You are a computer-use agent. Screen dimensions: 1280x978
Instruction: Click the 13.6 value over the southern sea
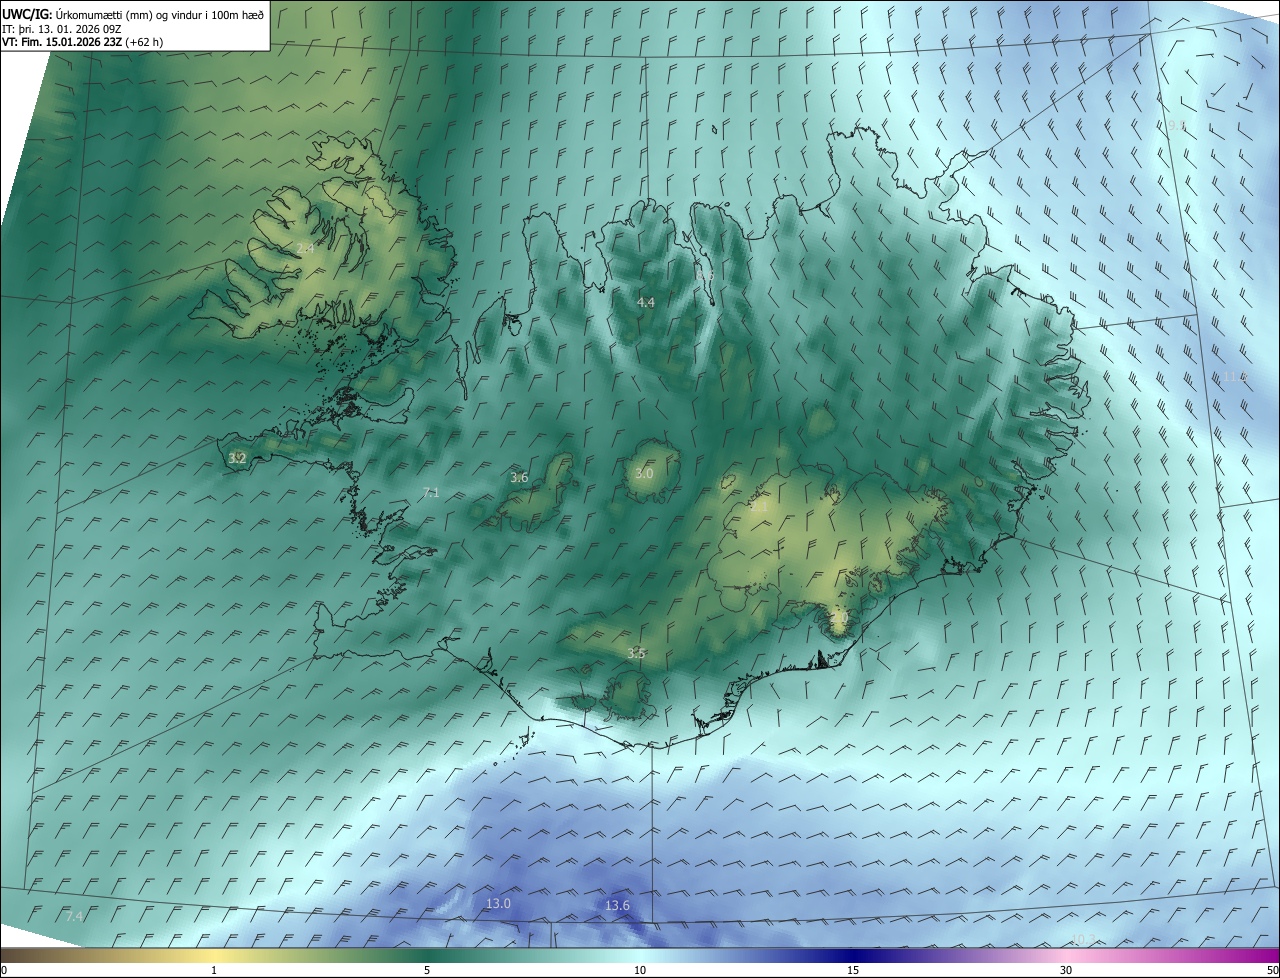(x=618, y=905)
